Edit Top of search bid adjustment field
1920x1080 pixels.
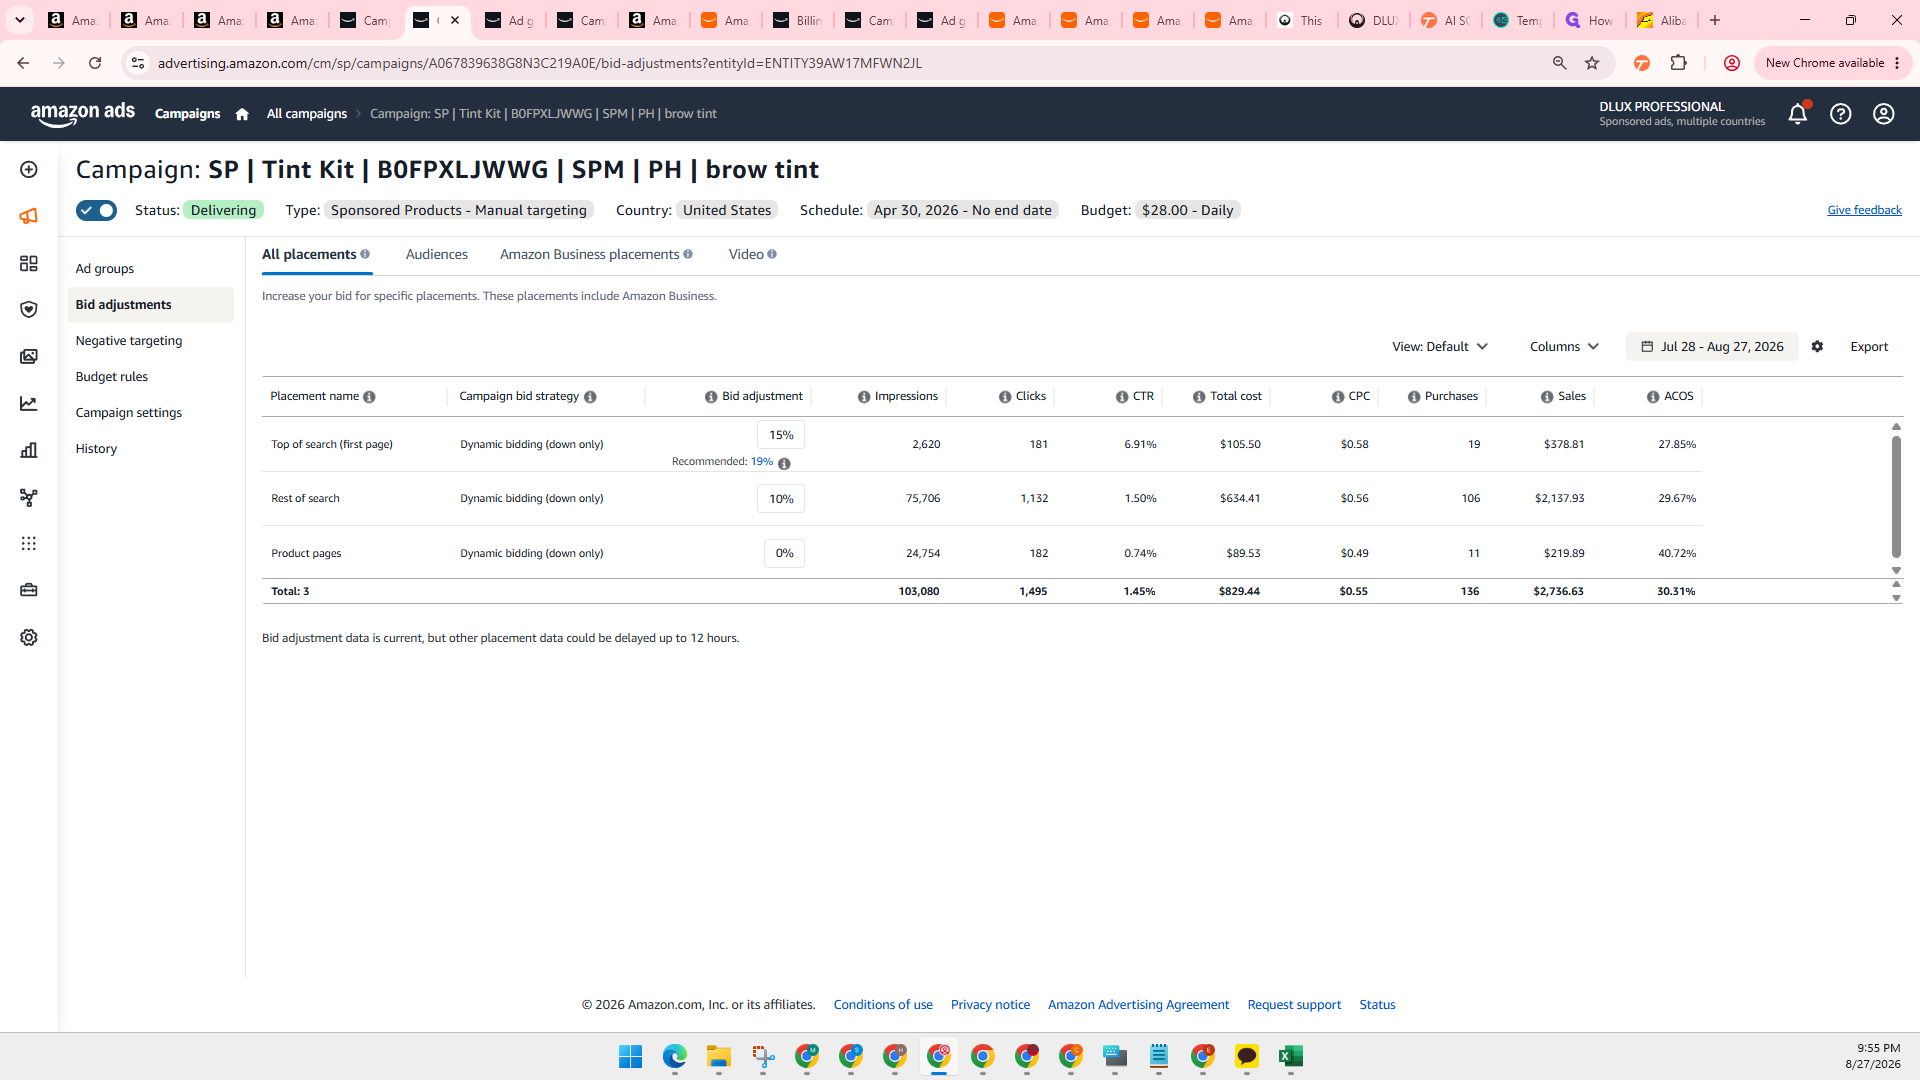click(x=781, y=435)
